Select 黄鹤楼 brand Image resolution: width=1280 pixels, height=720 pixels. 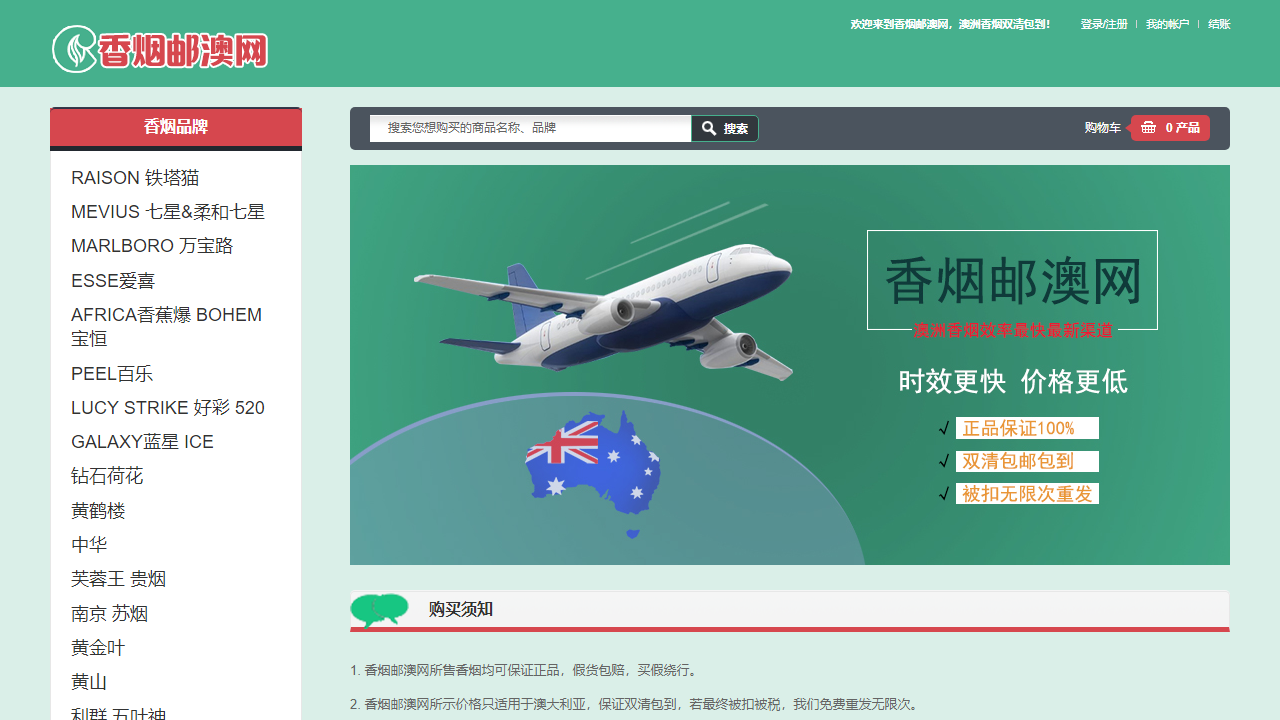(x=98, y=511)
